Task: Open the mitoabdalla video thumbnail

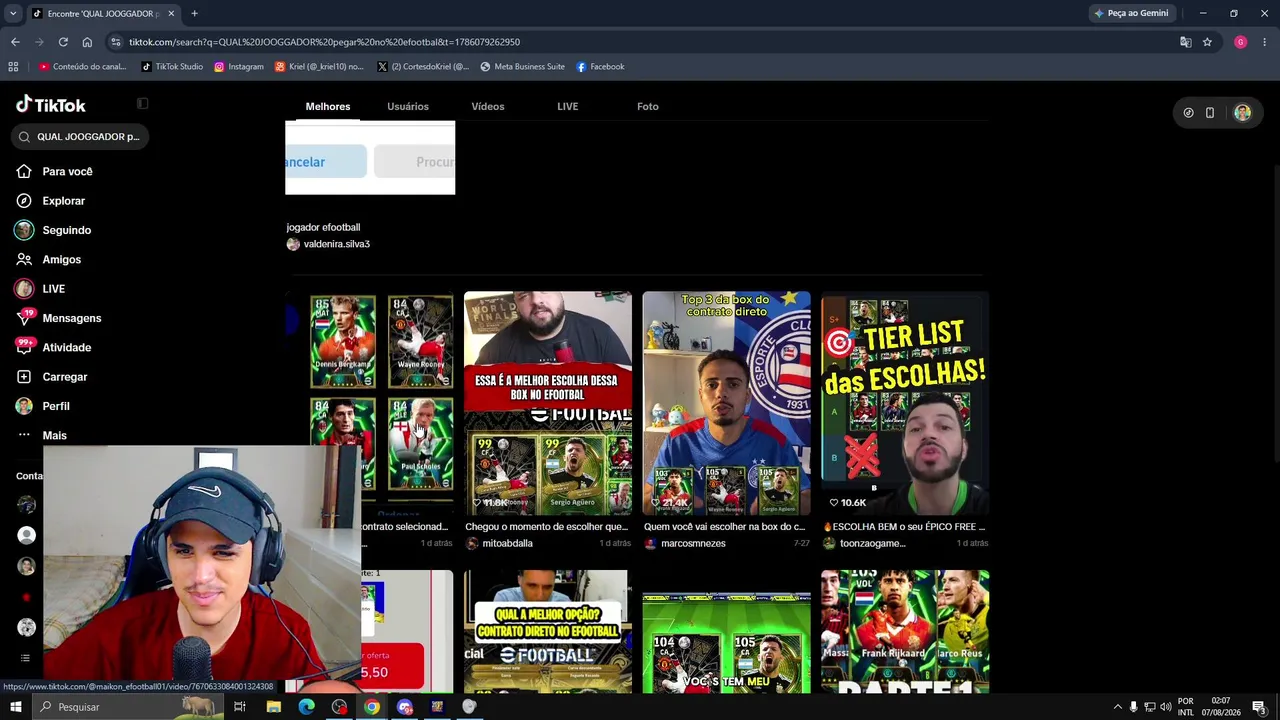Action: (548, 403)
